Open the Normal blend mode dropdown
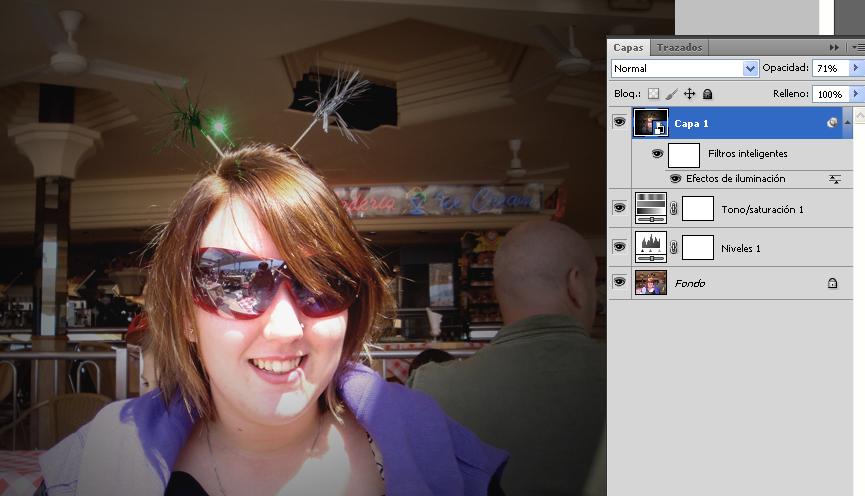This screenshot has height=496, width=865. (x=750, y=69)
